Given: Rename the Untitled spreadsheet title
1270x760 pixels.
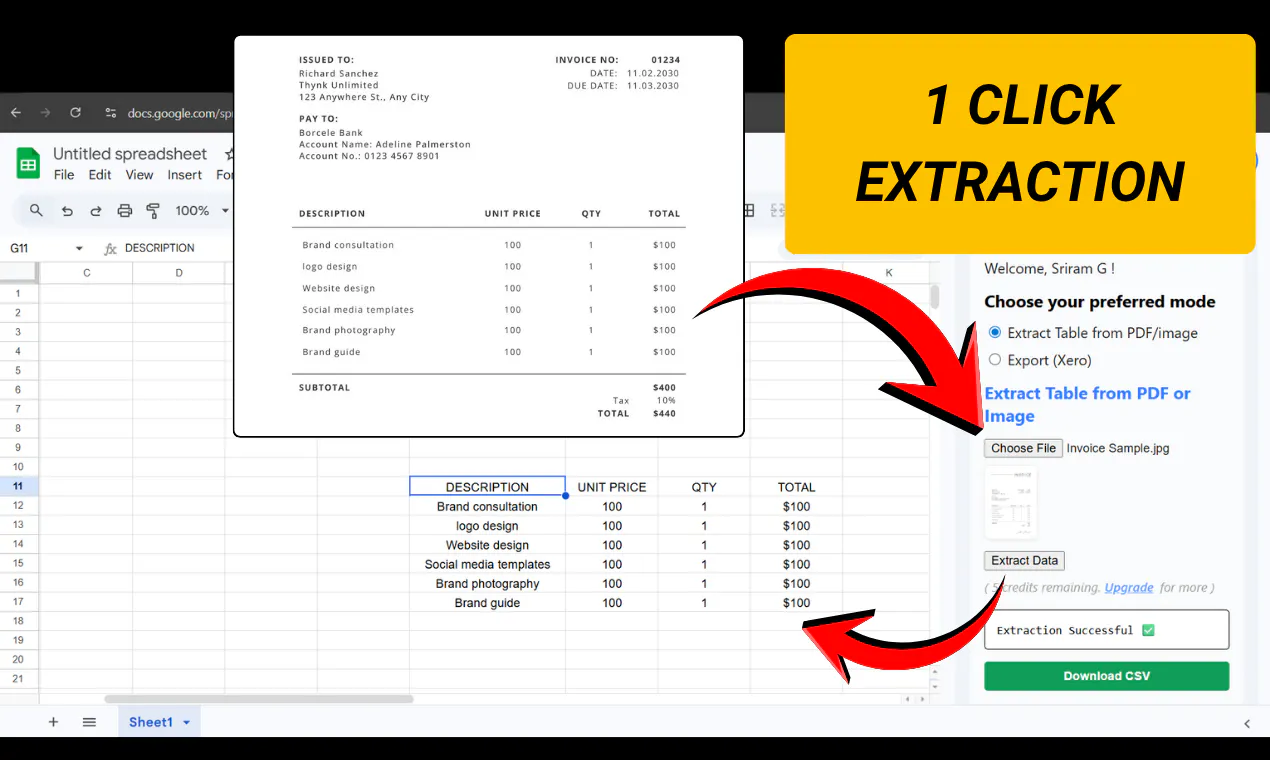Looking at the screenshot, I should point(130,153).
